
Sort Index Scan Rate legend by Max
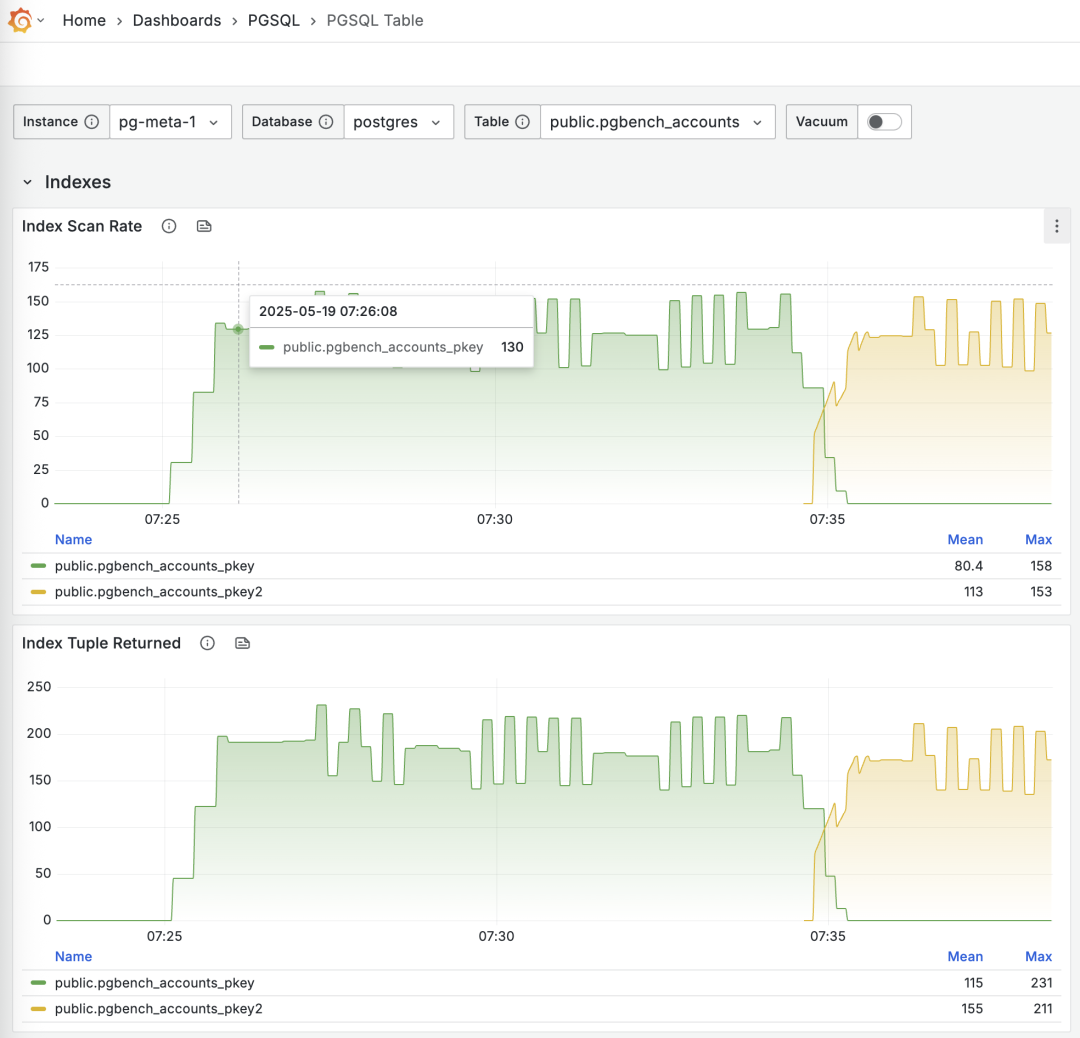(x=1038, y=540)
